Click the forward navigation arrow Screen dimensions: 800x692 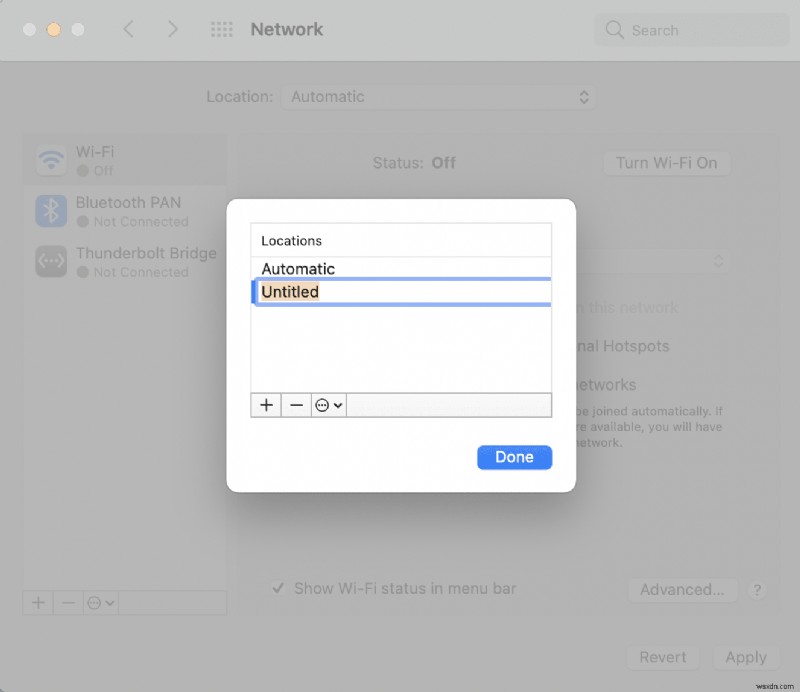172,29
